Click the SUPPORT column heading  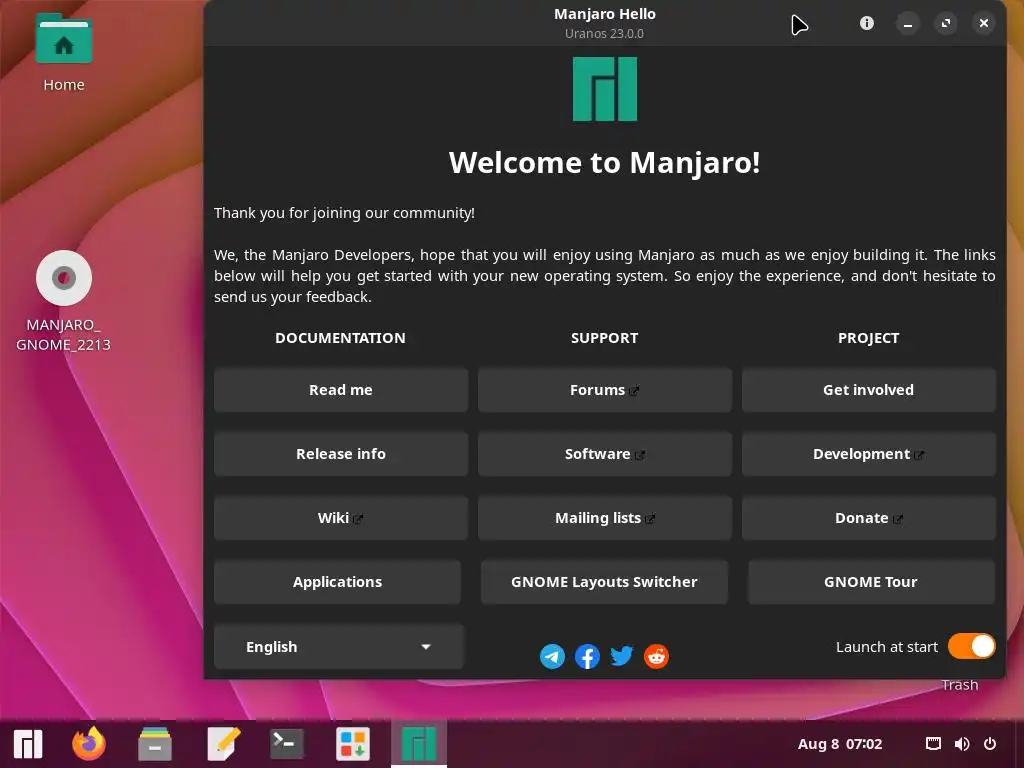(x=605, y=338)
